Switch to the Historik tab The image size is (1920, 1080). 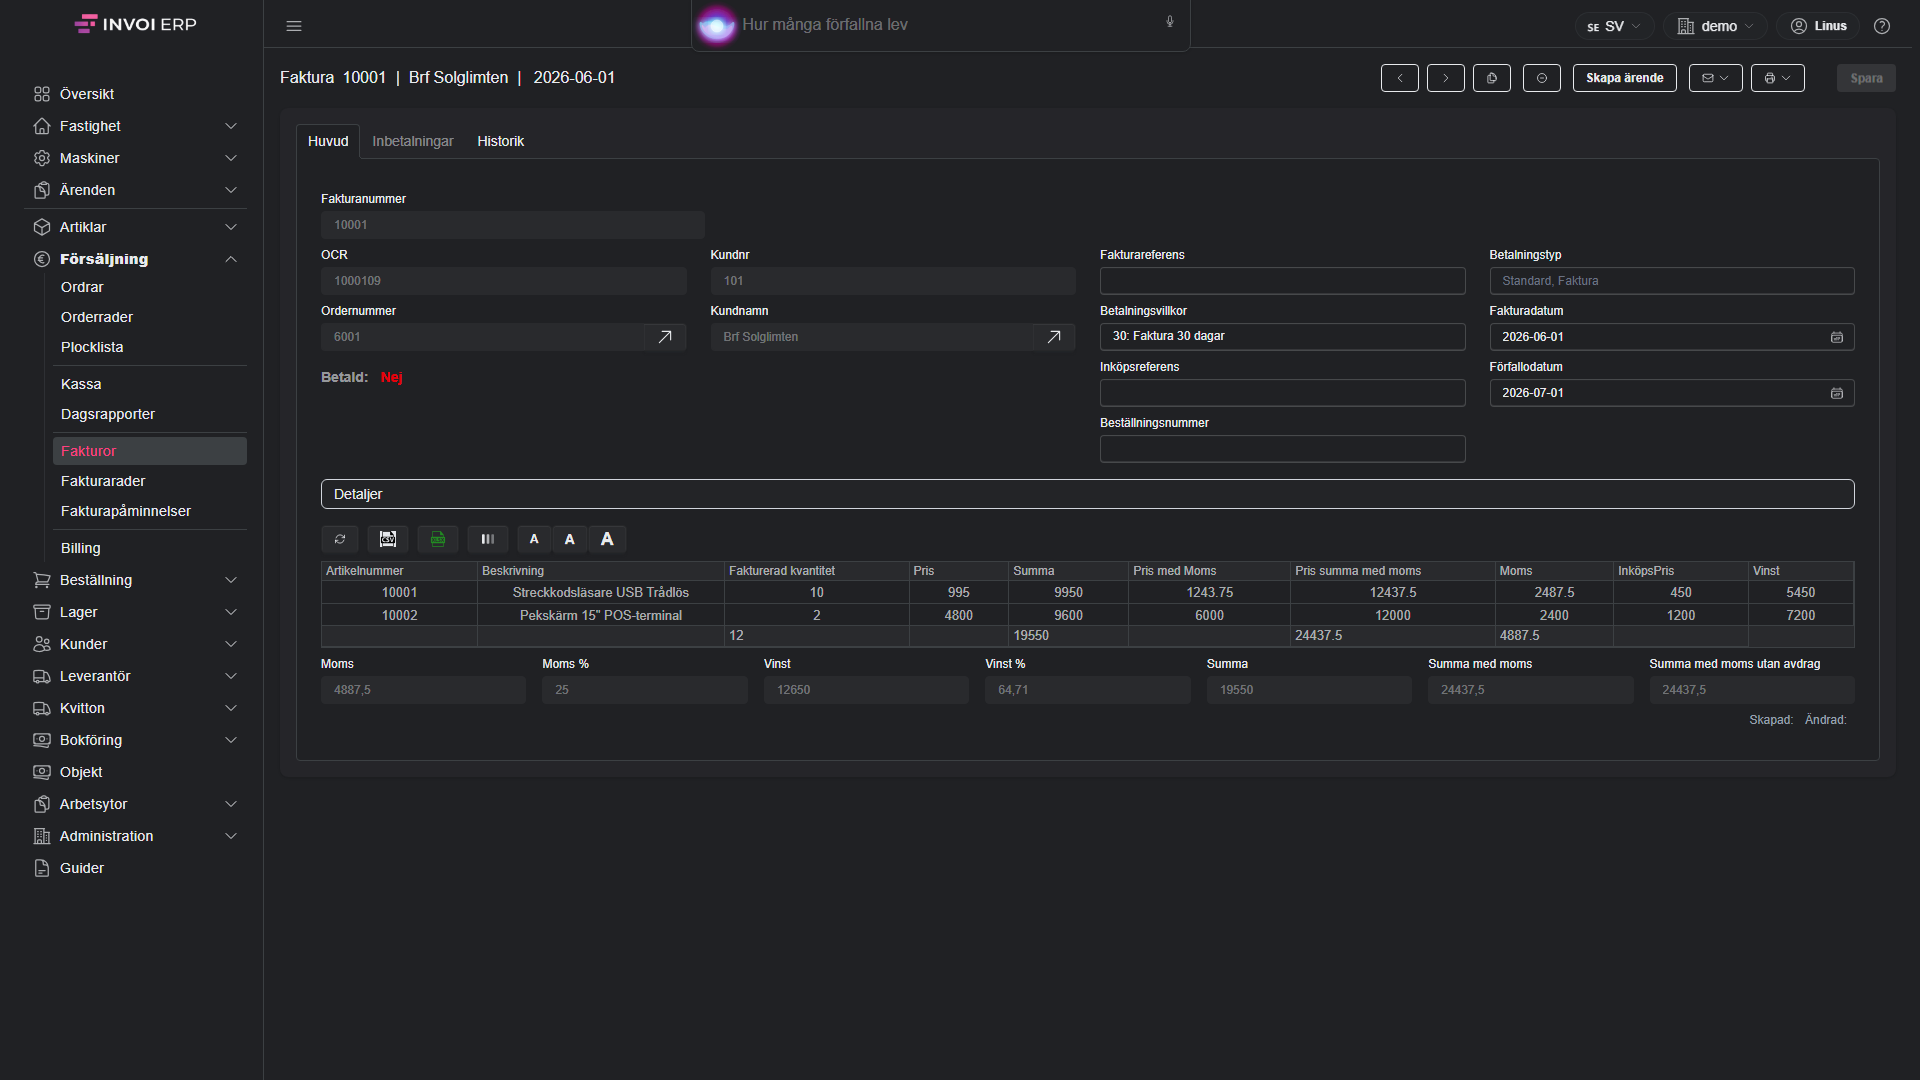click(500, 141)
